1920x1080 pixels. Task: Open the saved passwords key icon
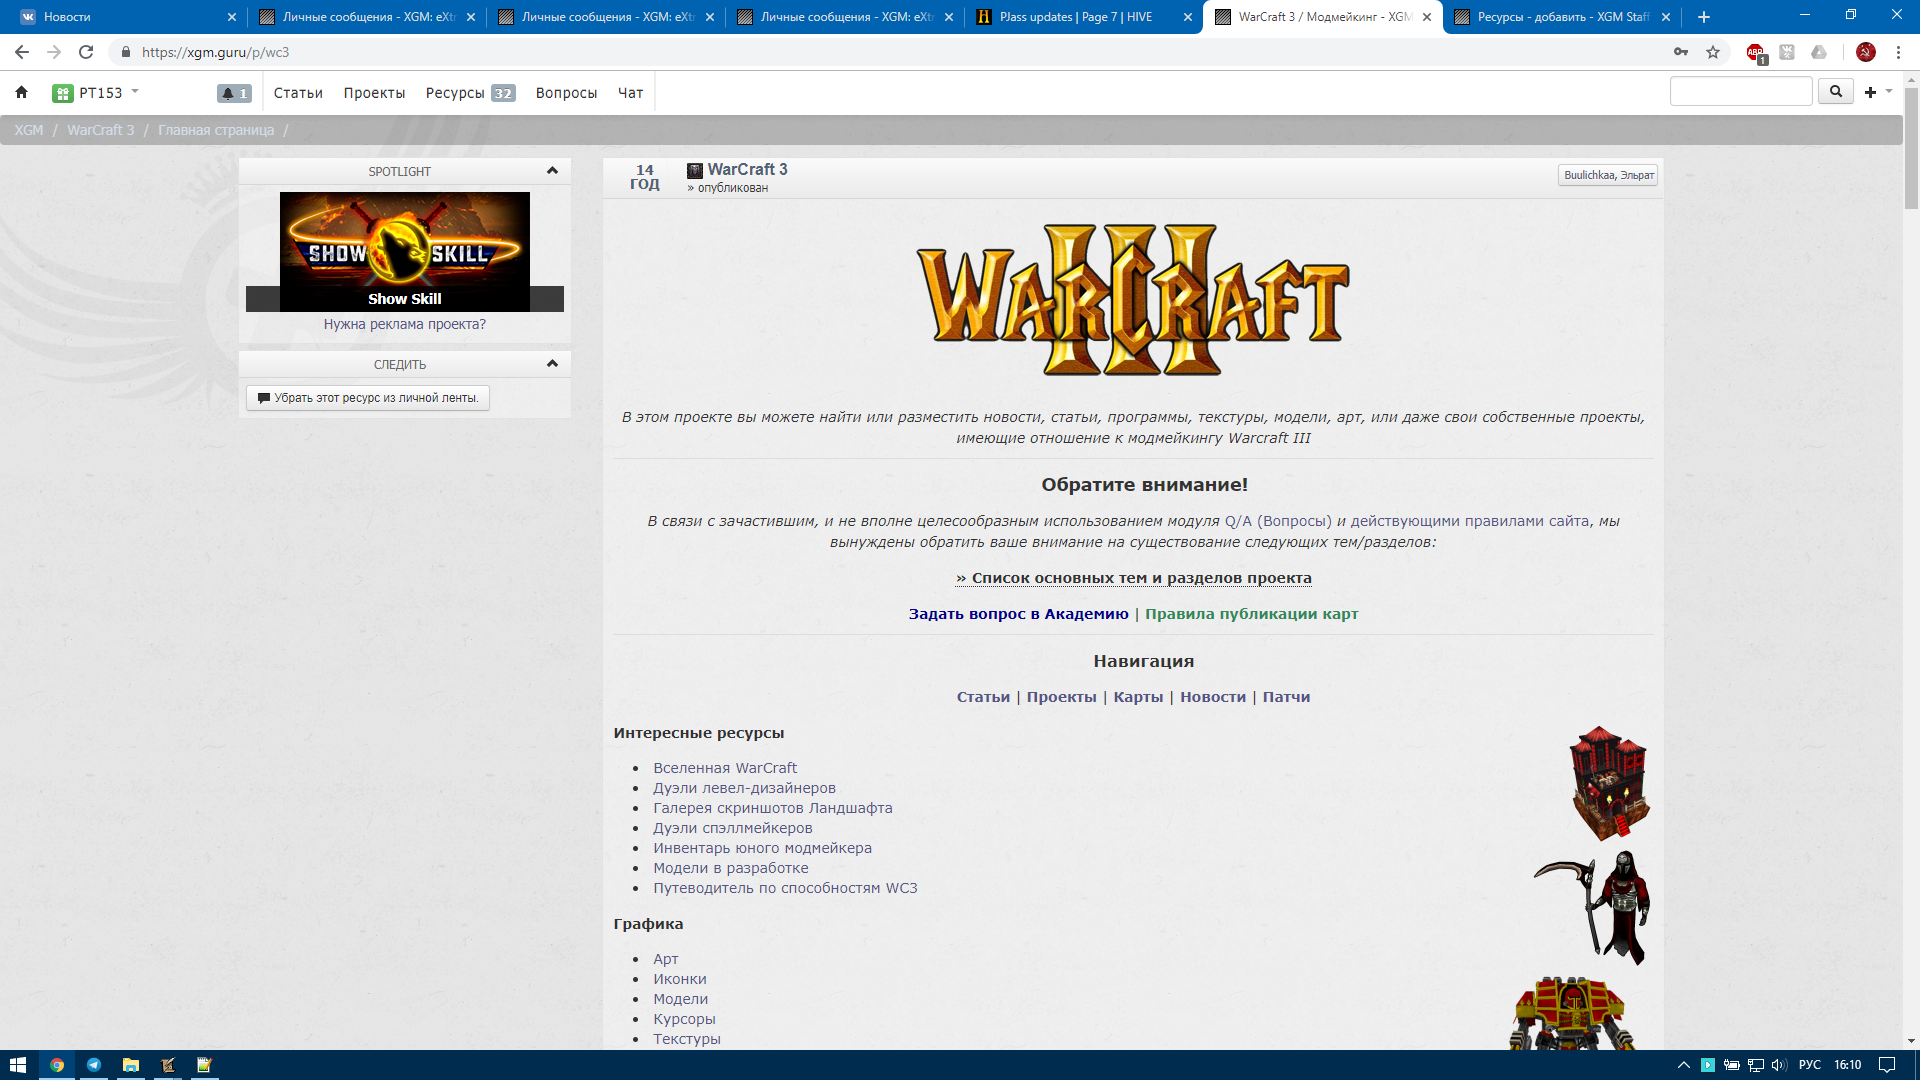click(1681, 53)
